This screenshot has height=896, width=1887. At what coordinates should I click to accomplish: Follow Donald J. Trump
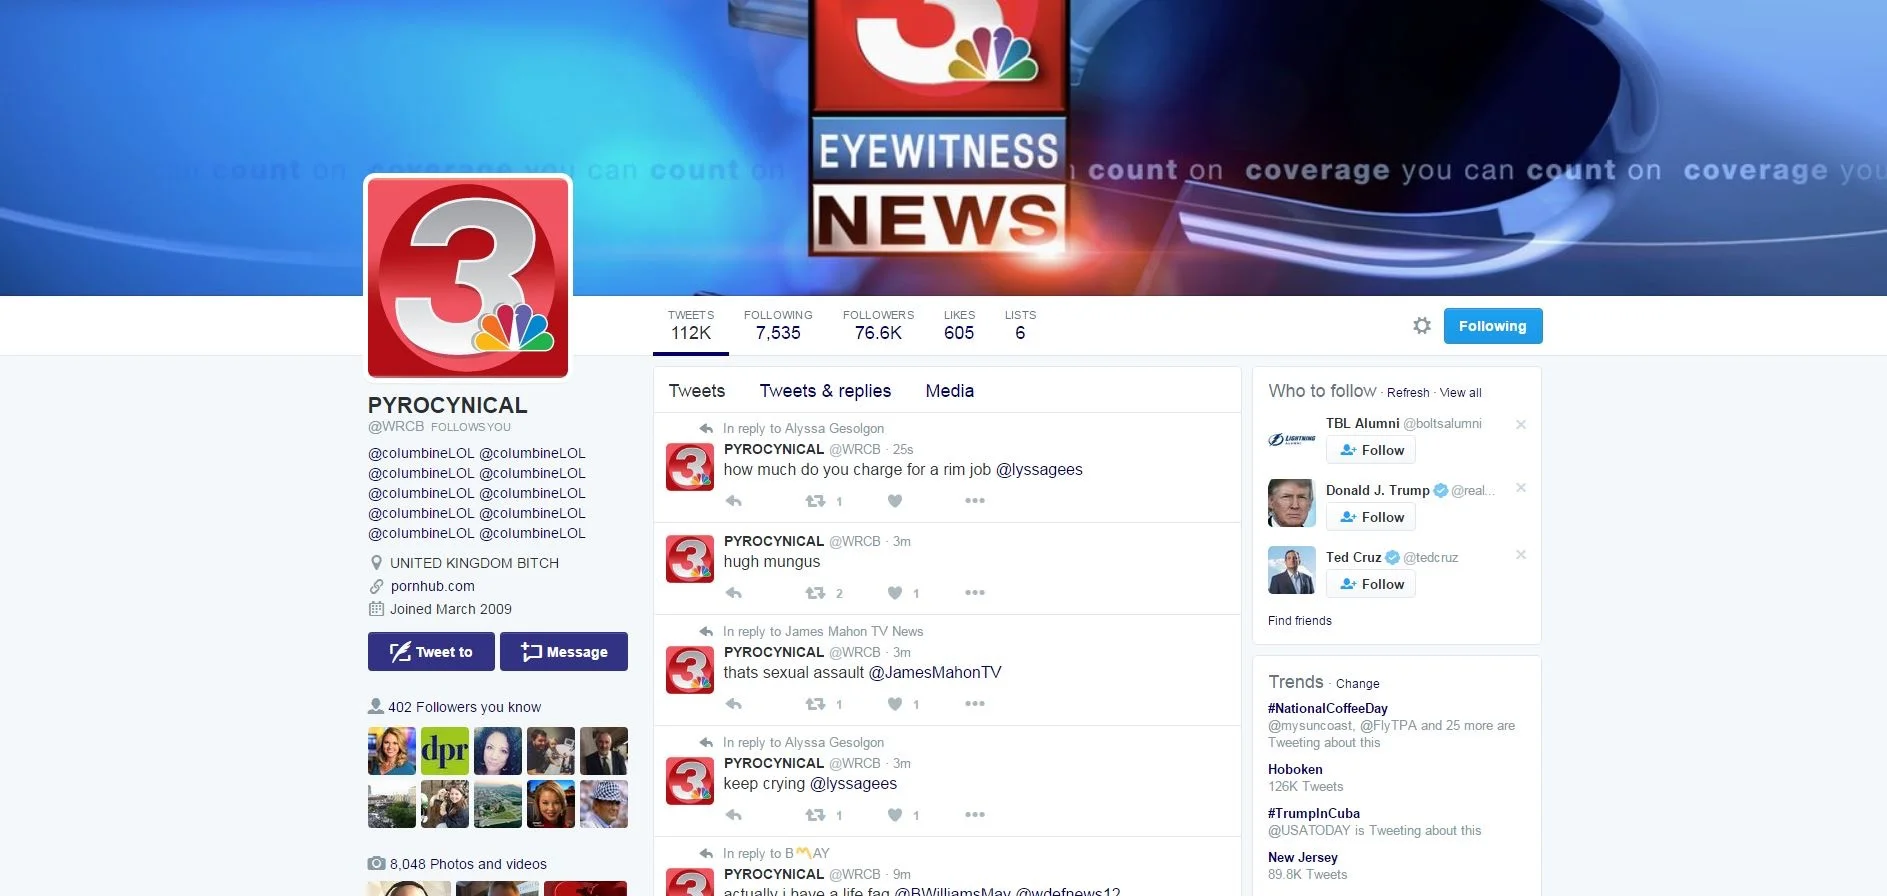tap(1371, 517)
